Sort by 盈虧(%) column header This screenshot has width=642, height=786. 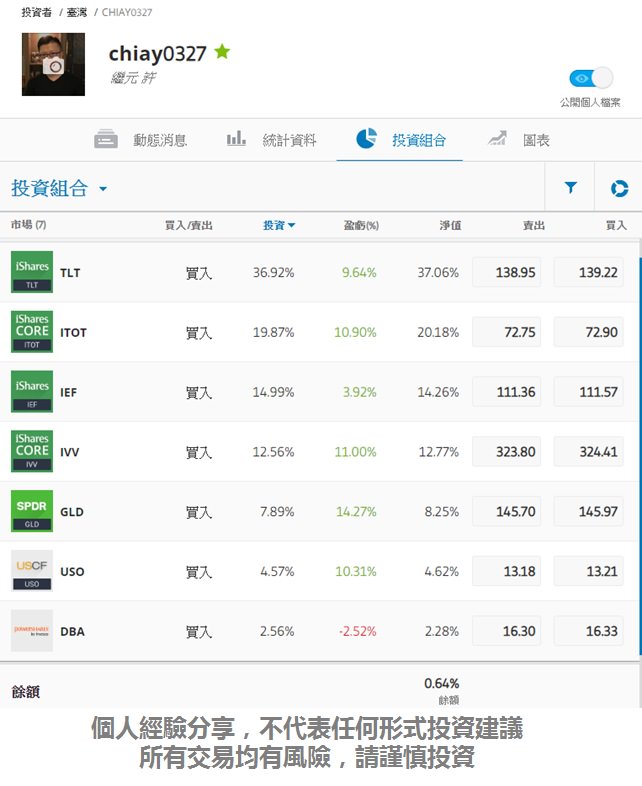tap(361, 226)
